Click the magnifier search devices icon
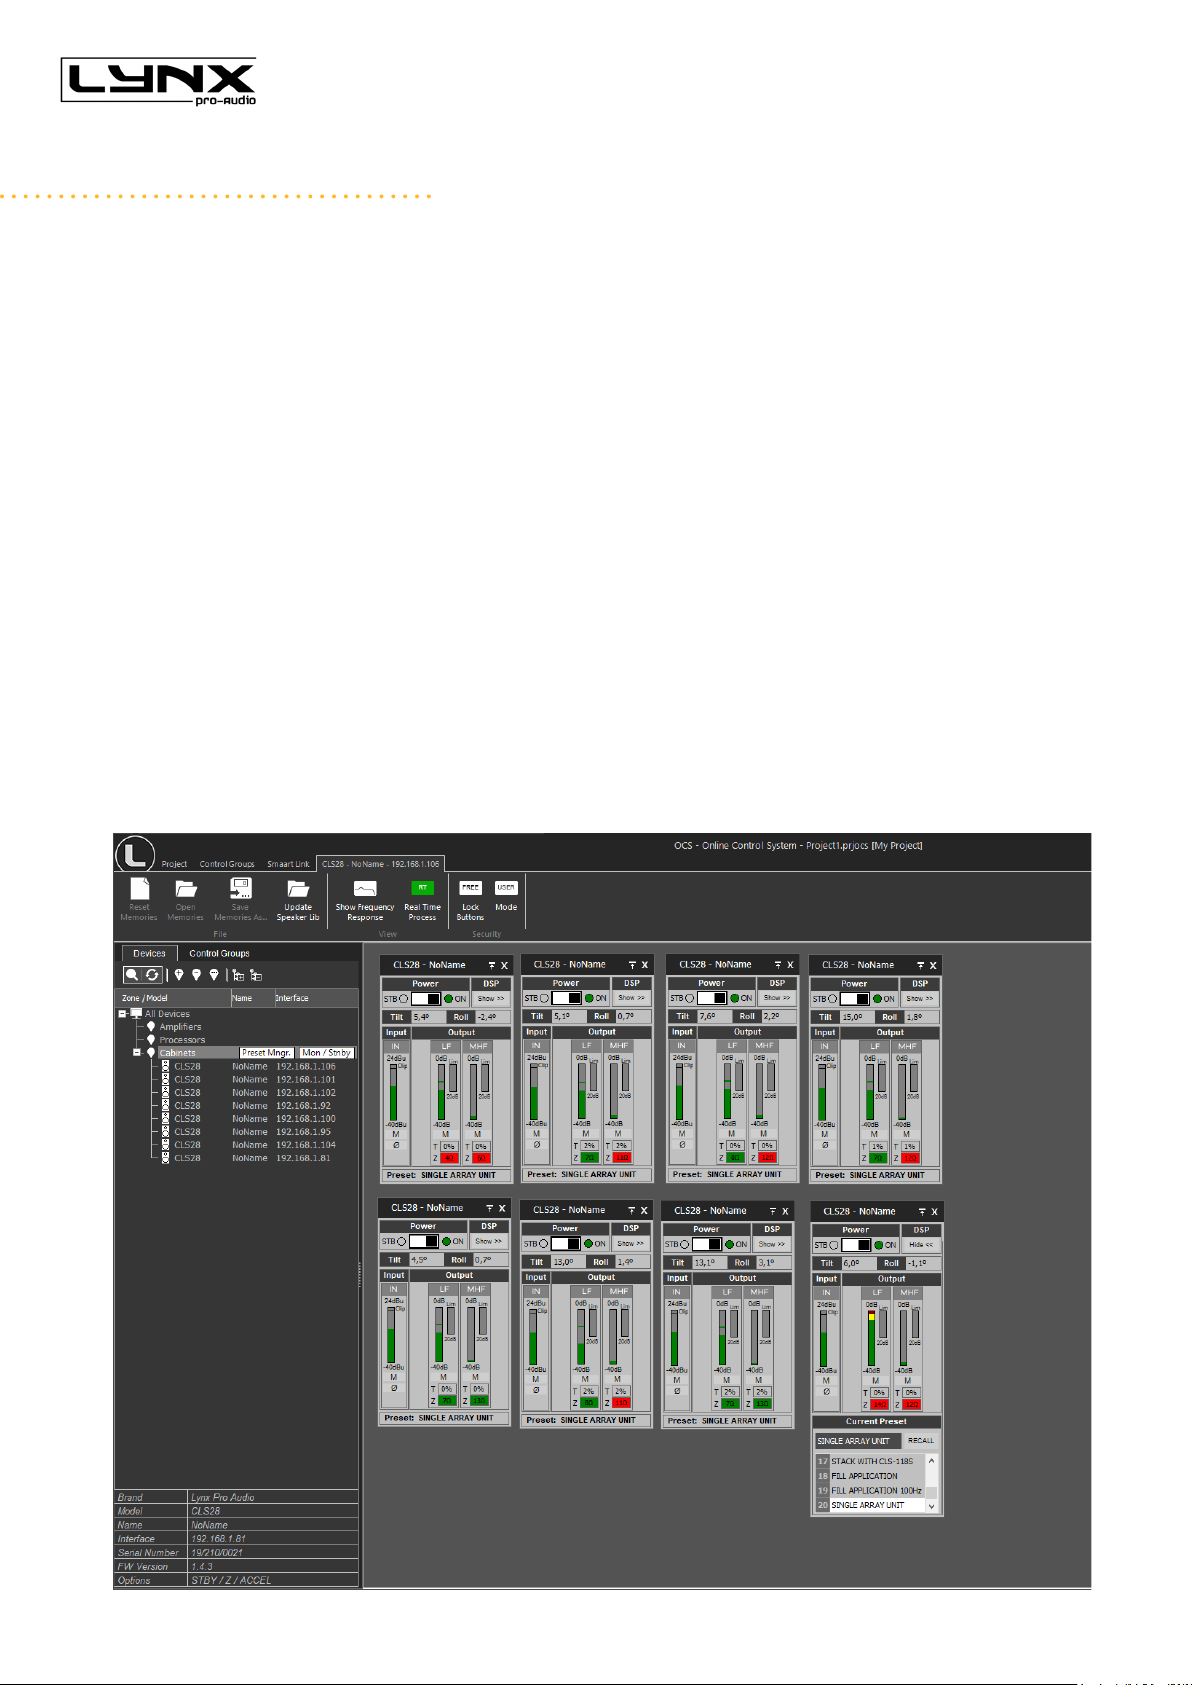The width and height of the screenshot is (1192, 1685). point(132,975)
